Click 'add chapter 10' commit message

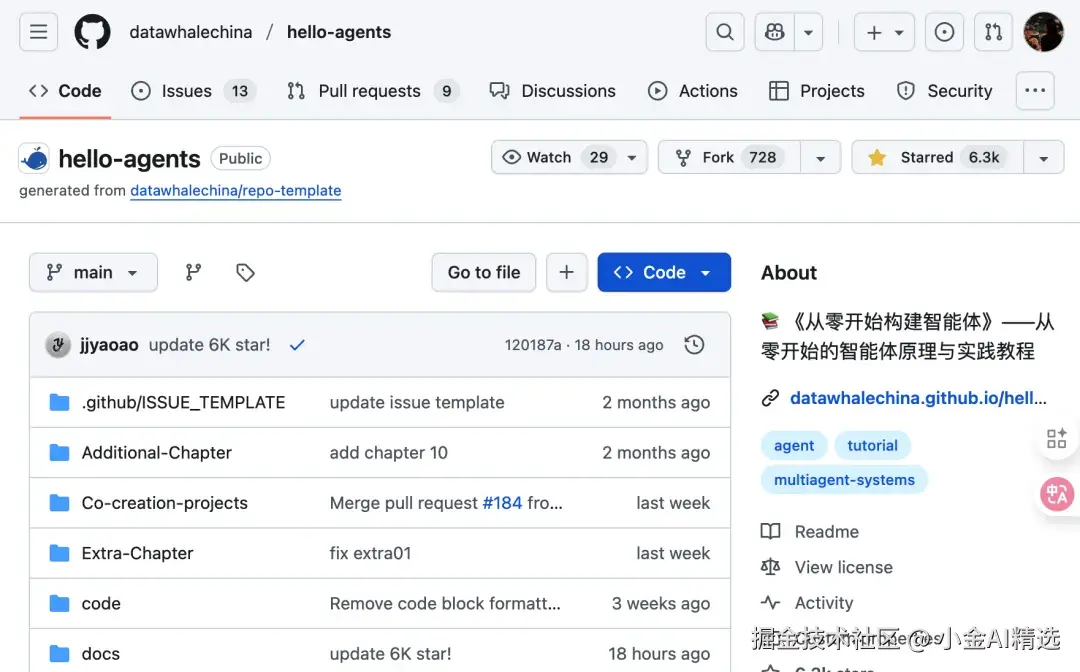(388, 452)
